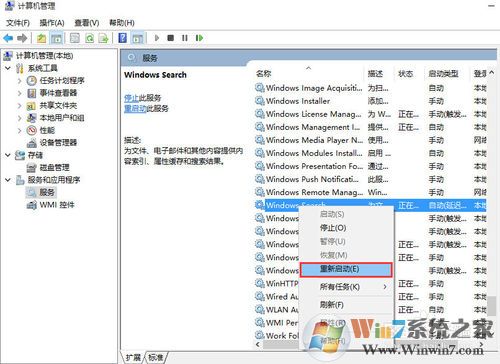Switch to the 标准 tab
This screenshot has width=500, height=364.
pyautogui.click(x=156, y=358)
